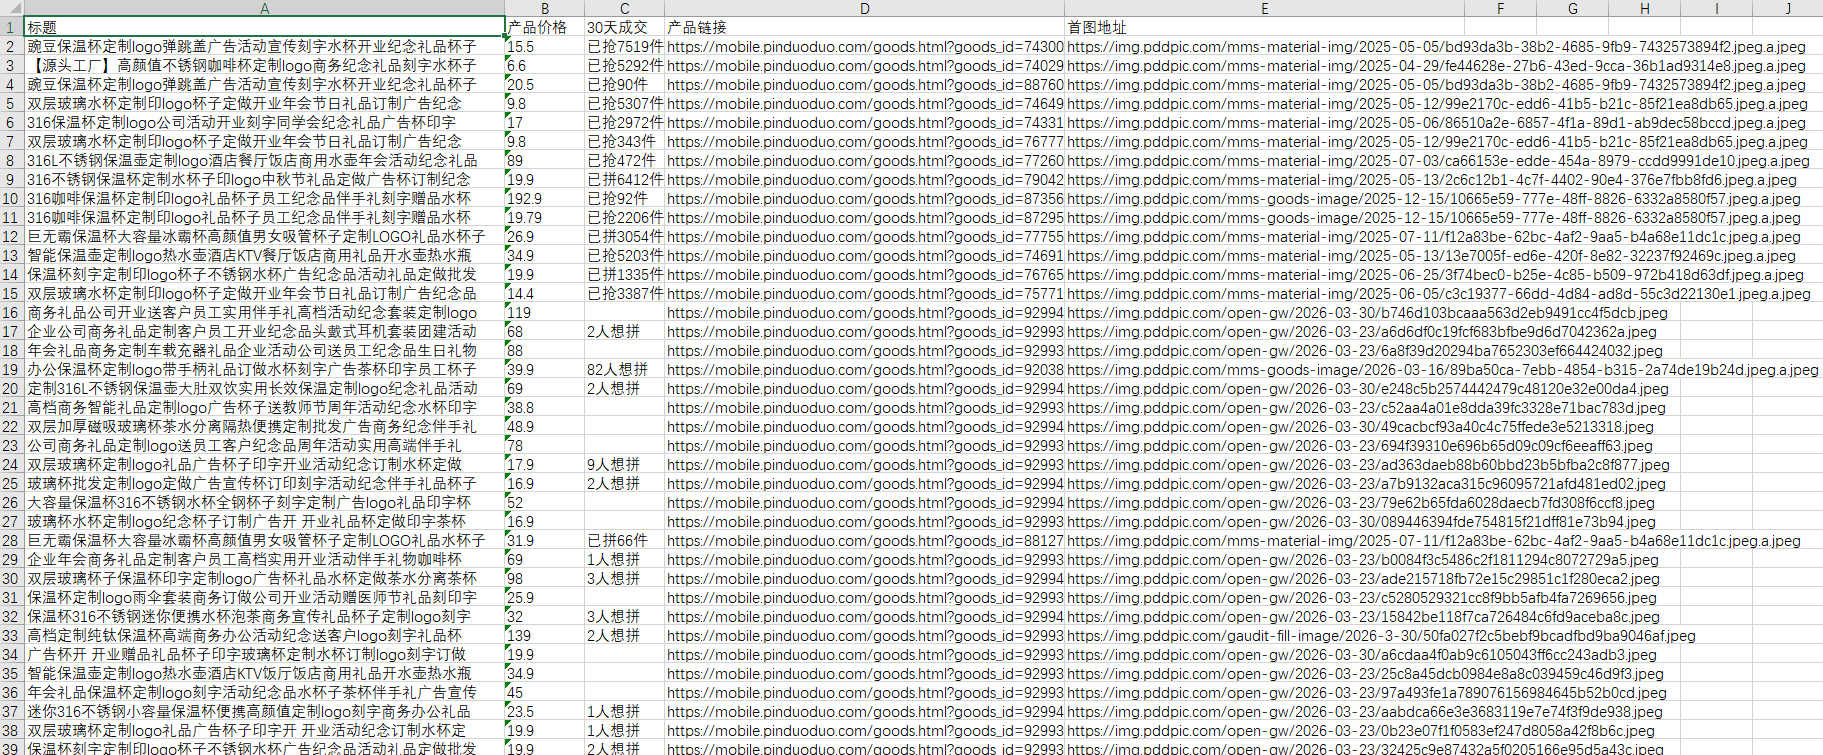This screenshot has width=1823, height=755.
Task: Click the 产品价格 header cell
Action: coord(544,27)
